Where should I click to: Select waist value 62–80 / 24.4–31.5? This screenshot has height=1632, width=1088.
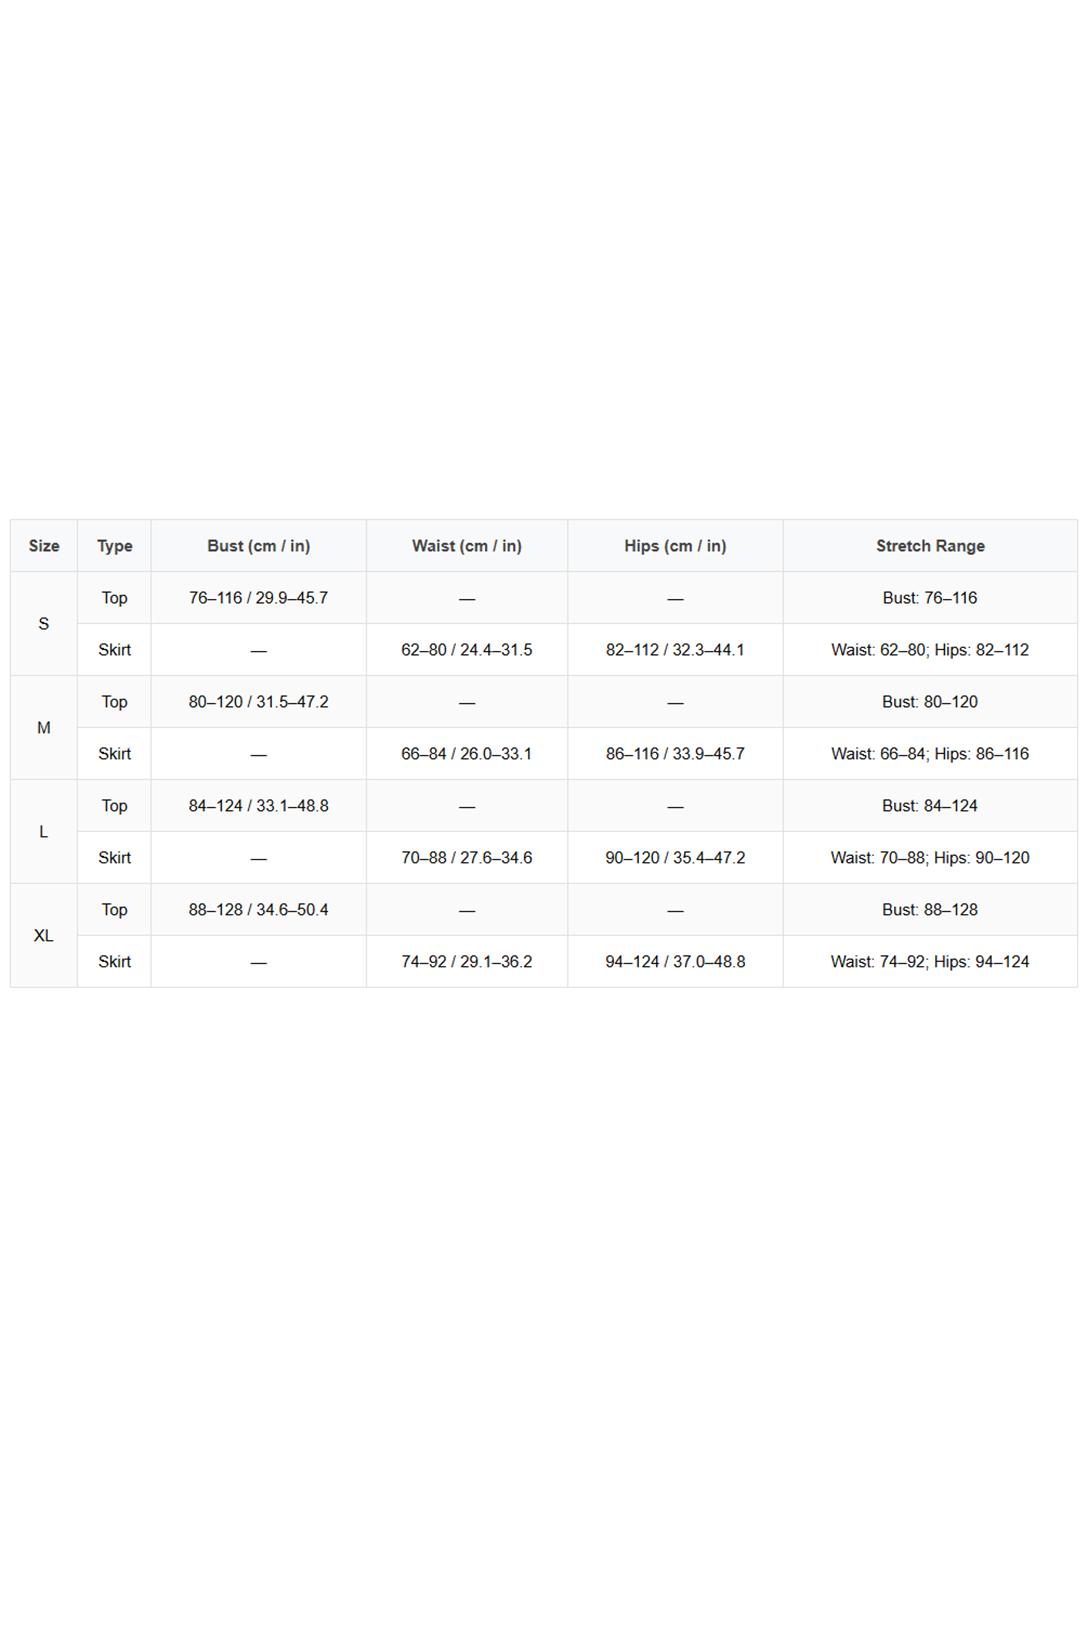(x=466, y=650)
